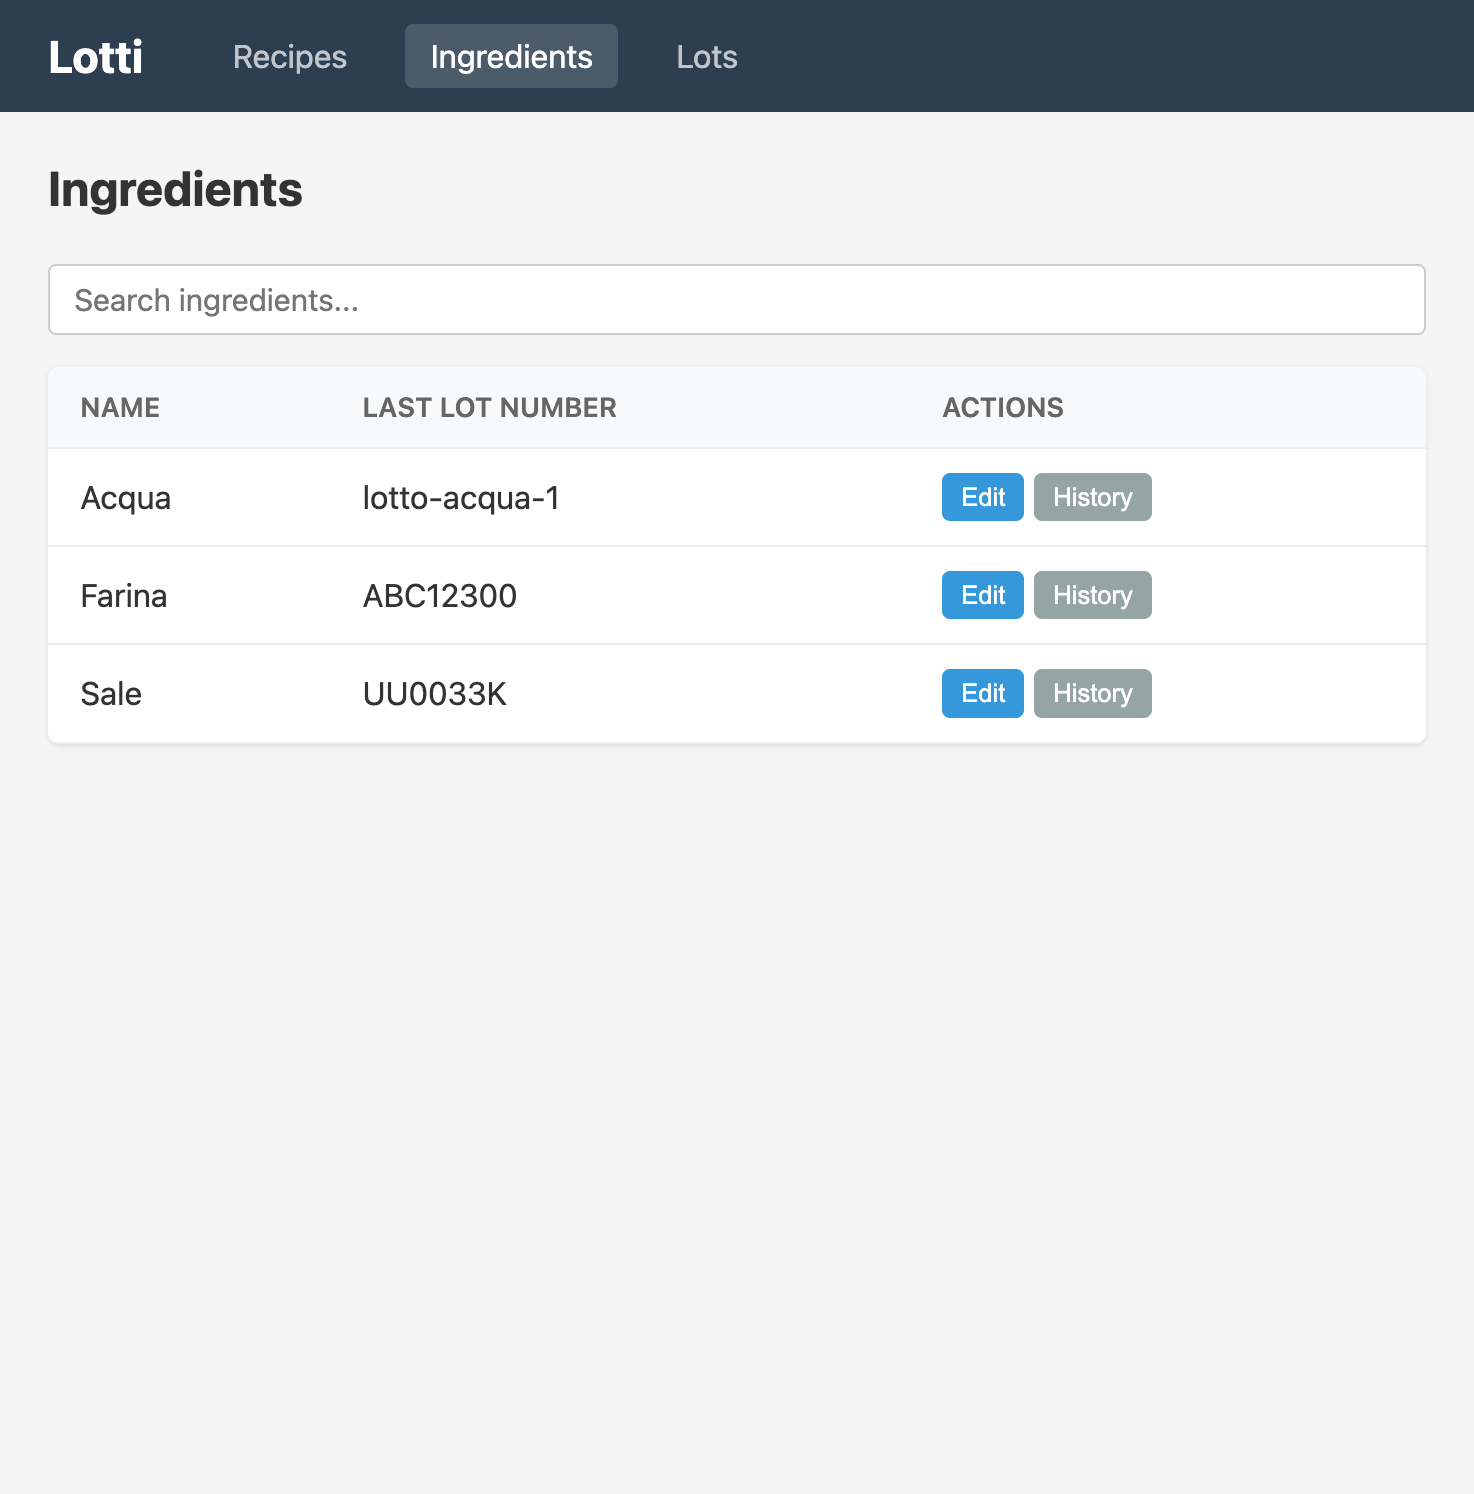
Task: Edit the Sale ingredient
Action: (982, 693)
